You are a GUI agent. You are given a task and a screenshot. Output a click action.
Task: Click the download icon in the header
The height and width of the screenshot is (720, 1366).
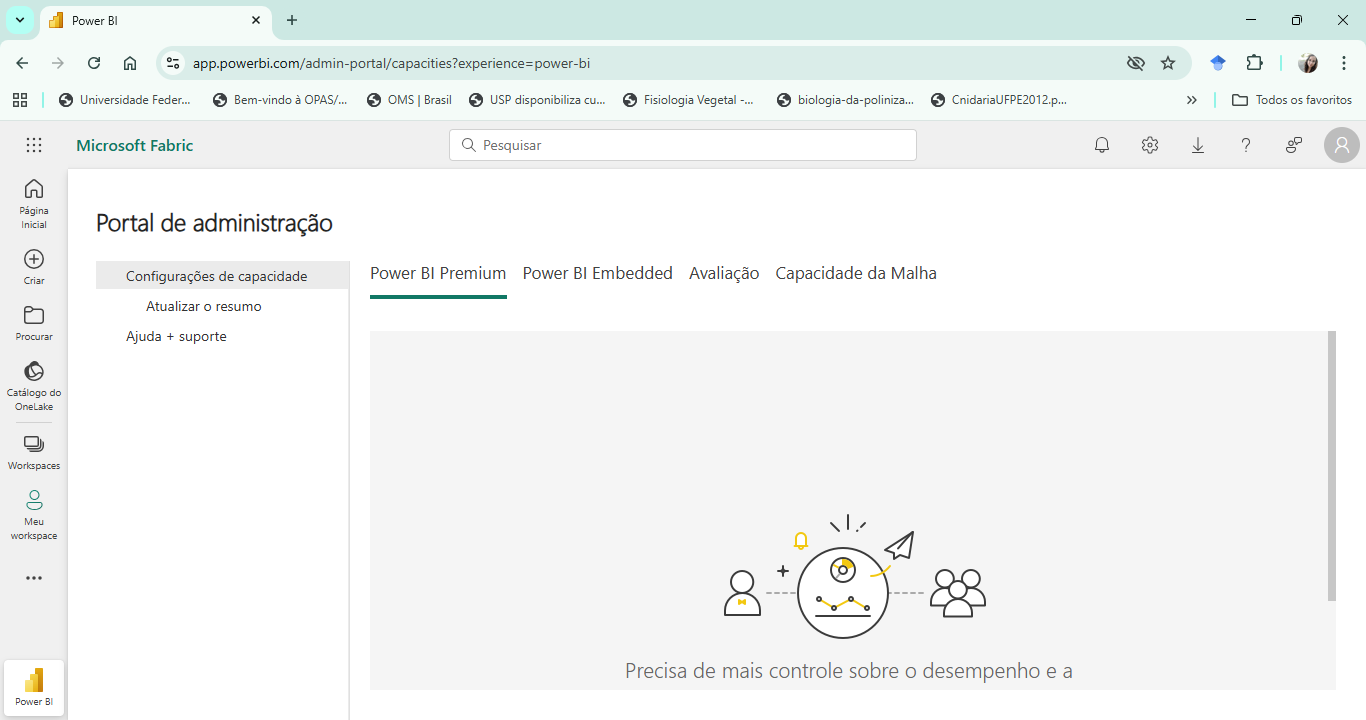point(1198,145)
